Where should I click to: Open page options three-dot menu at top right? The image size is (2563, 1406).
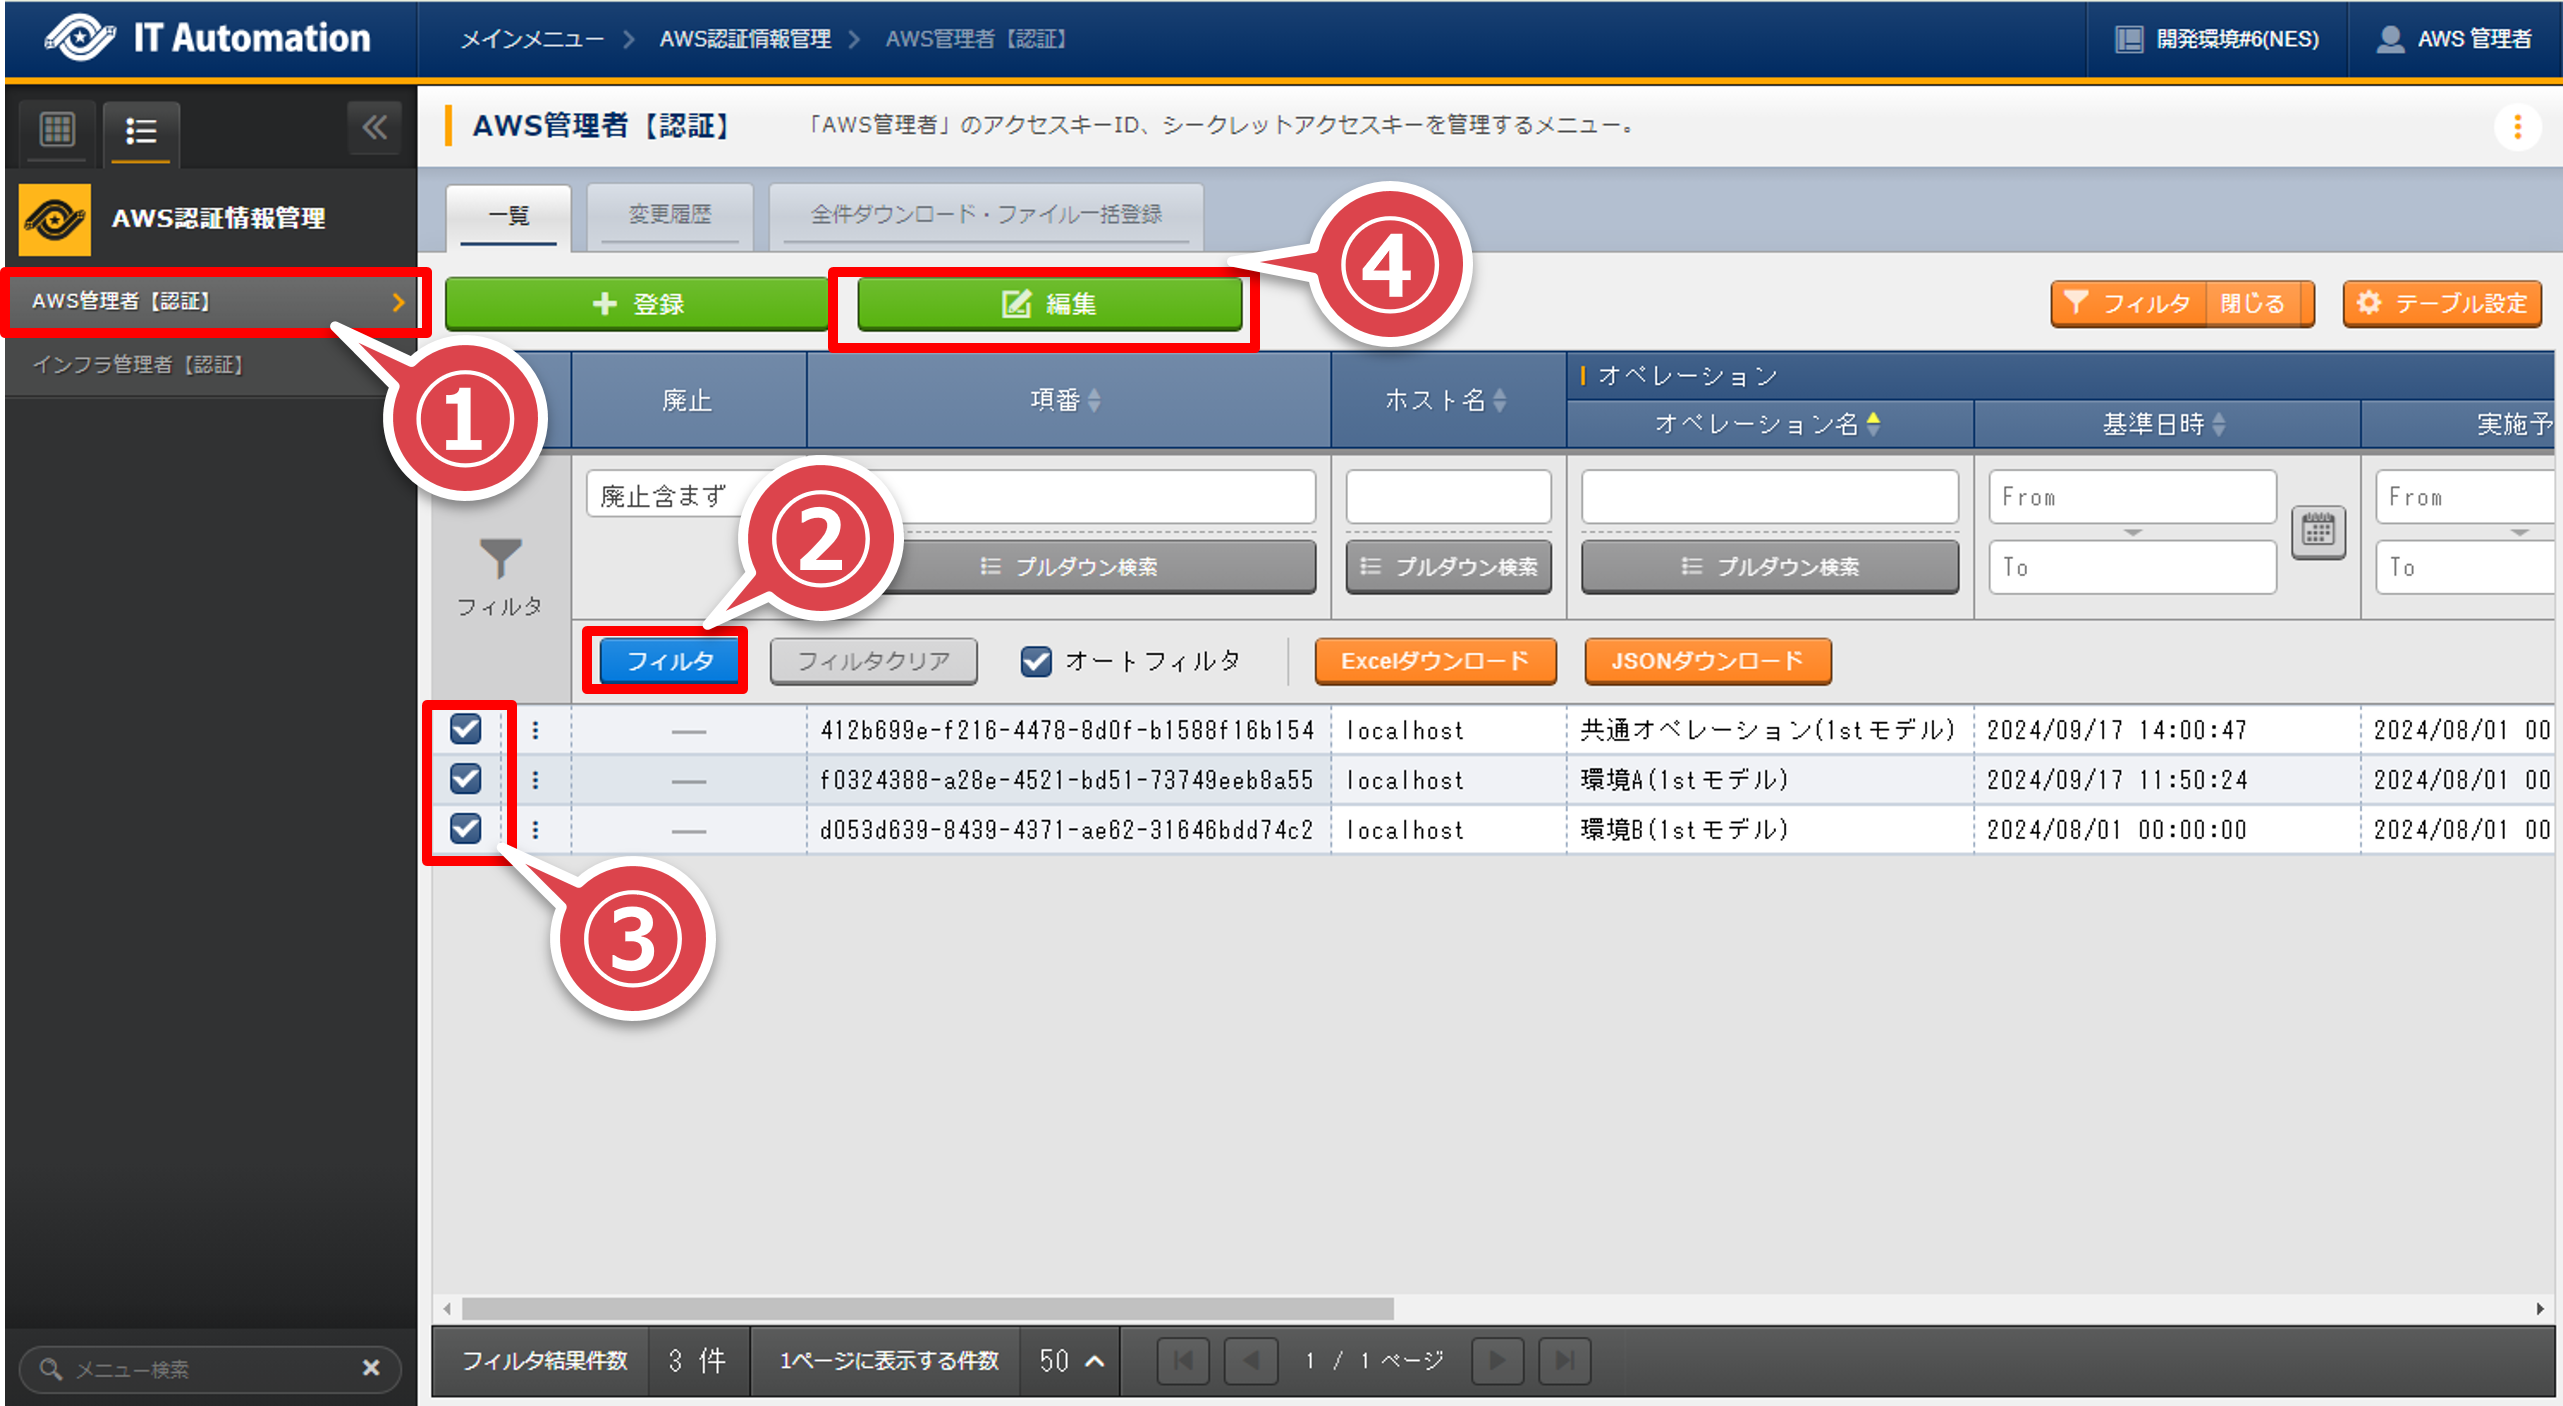click(x=2517, y=127)
